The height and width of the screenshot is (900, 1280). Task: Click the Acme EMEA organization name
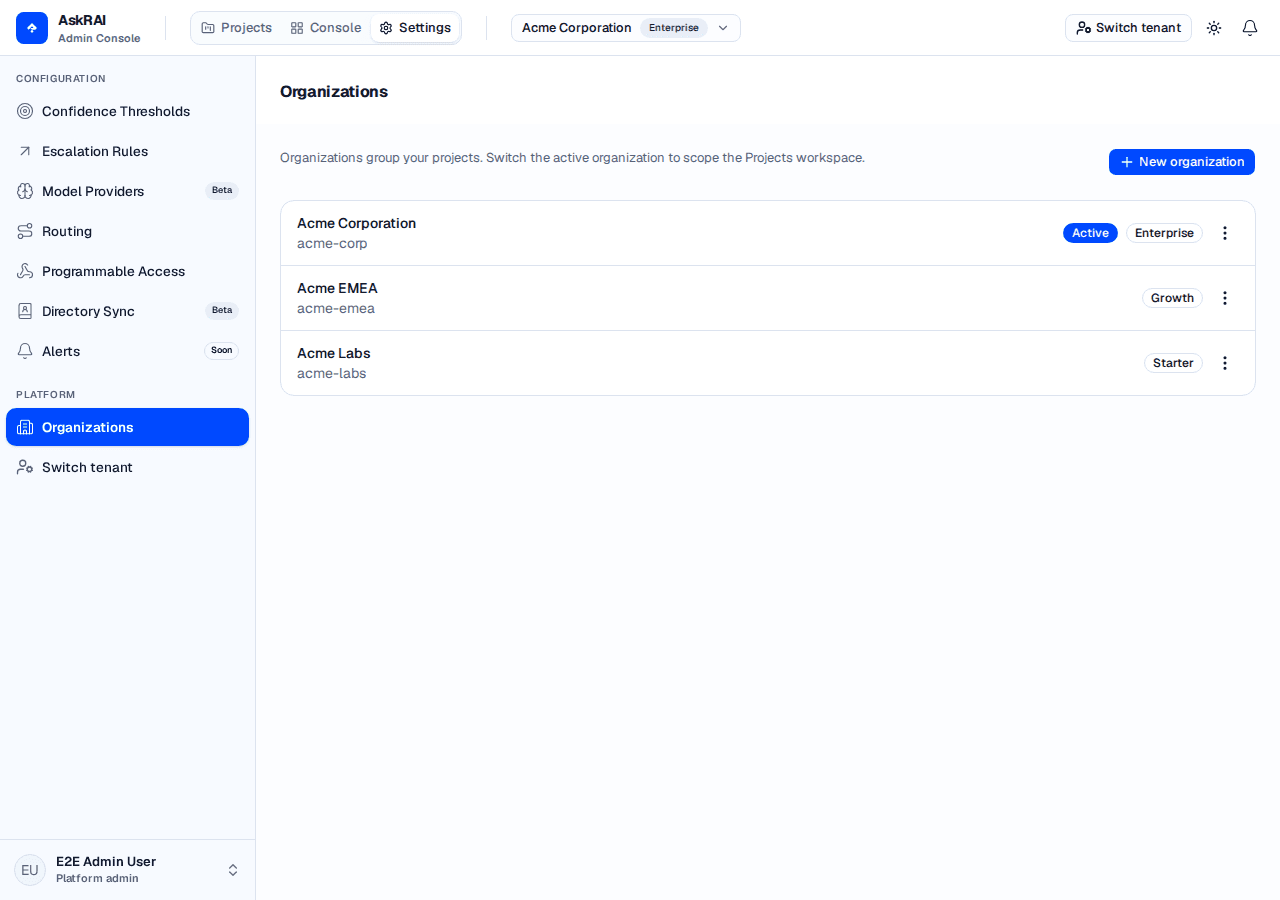337,288
